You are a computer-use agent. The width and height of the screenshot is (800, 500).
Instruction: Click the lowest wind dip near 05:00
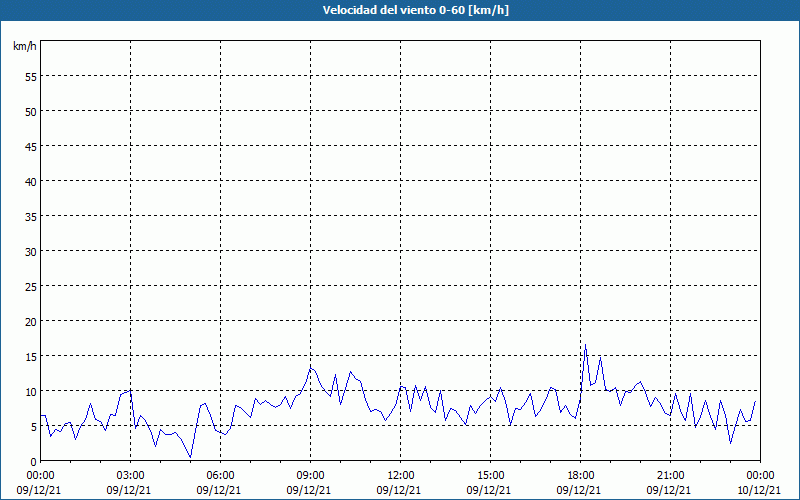(x=190, y=457)
